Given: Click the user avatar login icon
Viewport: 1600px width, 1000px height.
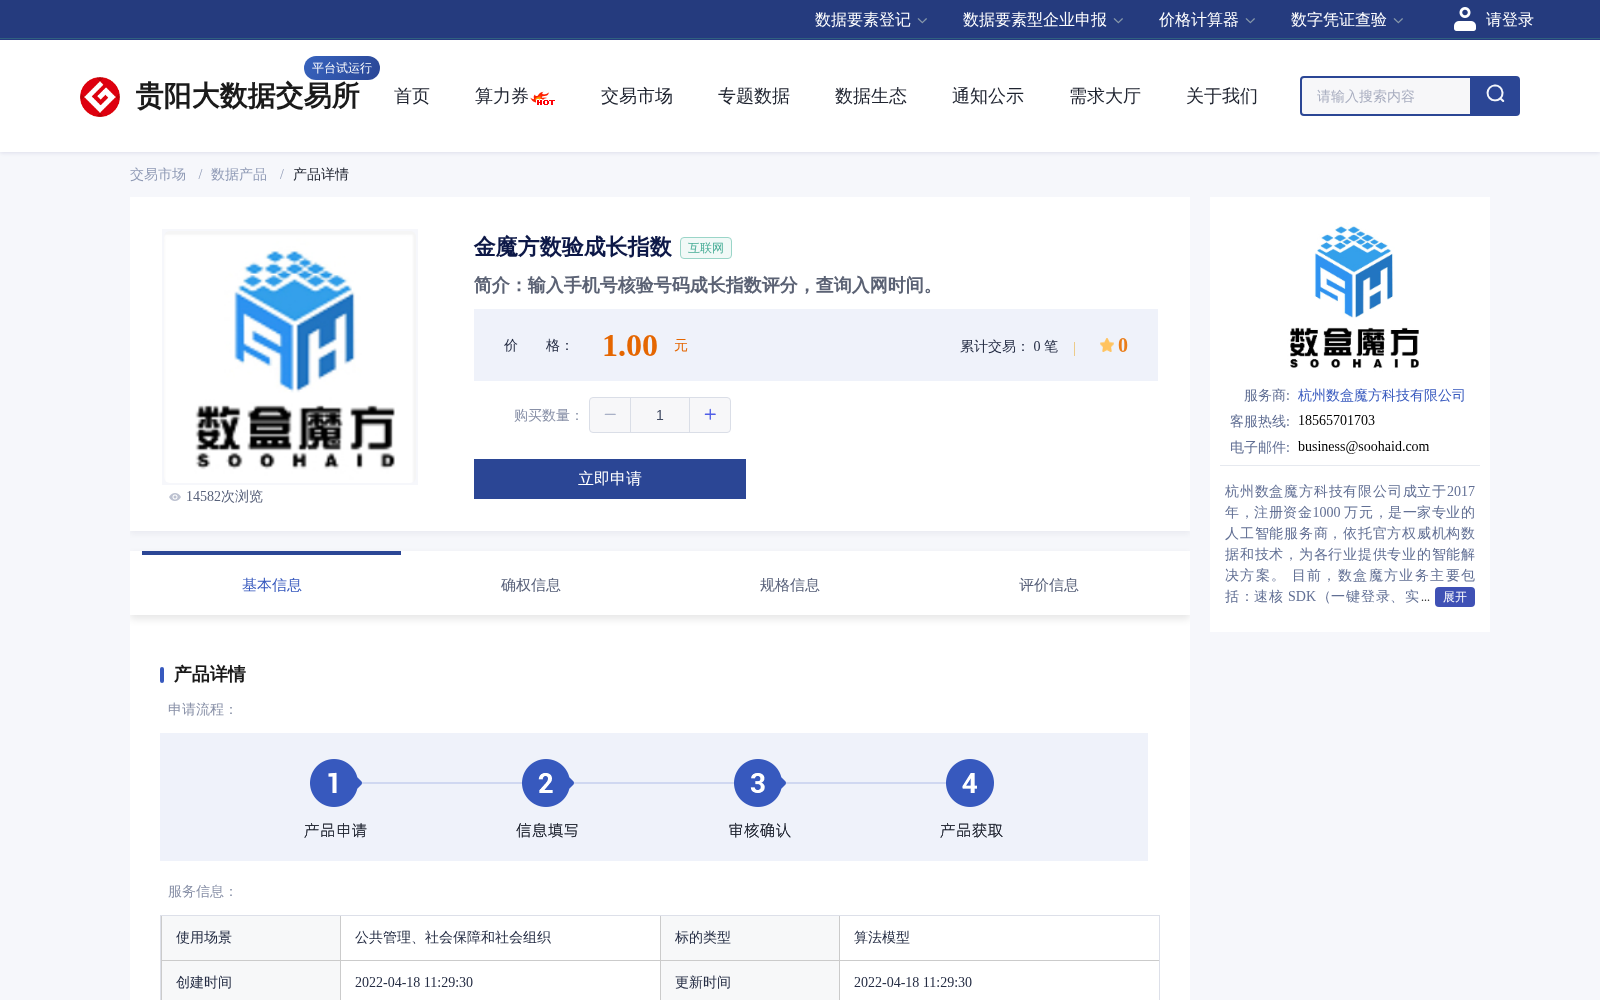Looking at the screenshot, I should click(1465, 19).
